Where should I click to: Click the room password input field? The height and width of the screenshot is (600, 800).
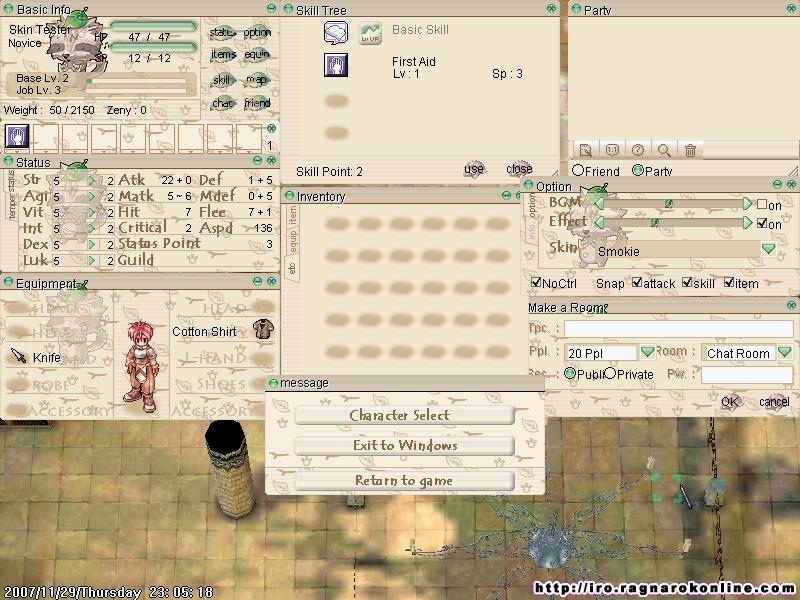(747, 374)
